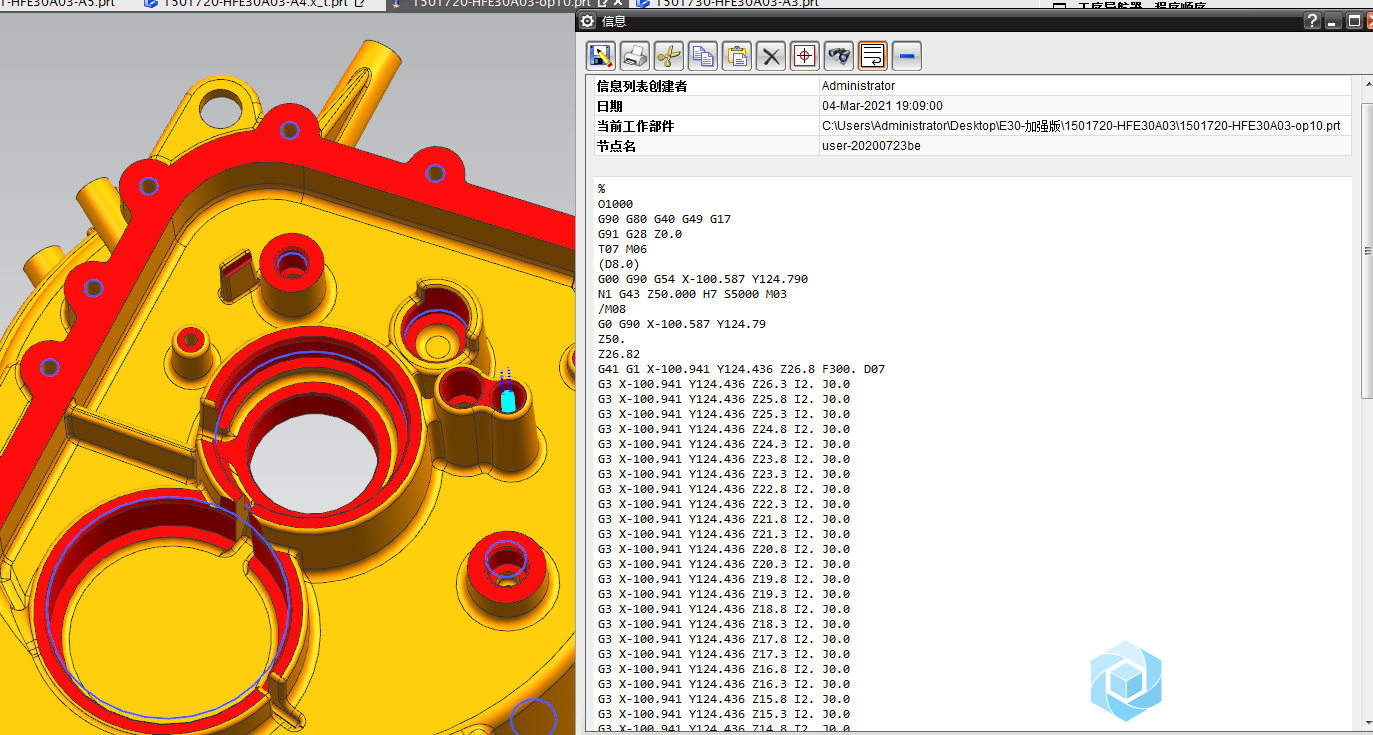Click the Information window vertical scrollbar thumb
This screenshot has width=1373, height=735.
(1367, 252)
